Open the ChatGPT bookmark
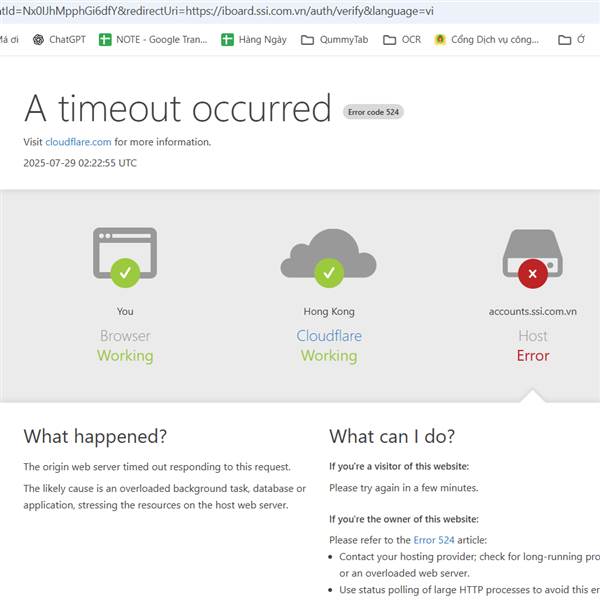Screen dimensions: 600x600 click(x=59, y=39)
